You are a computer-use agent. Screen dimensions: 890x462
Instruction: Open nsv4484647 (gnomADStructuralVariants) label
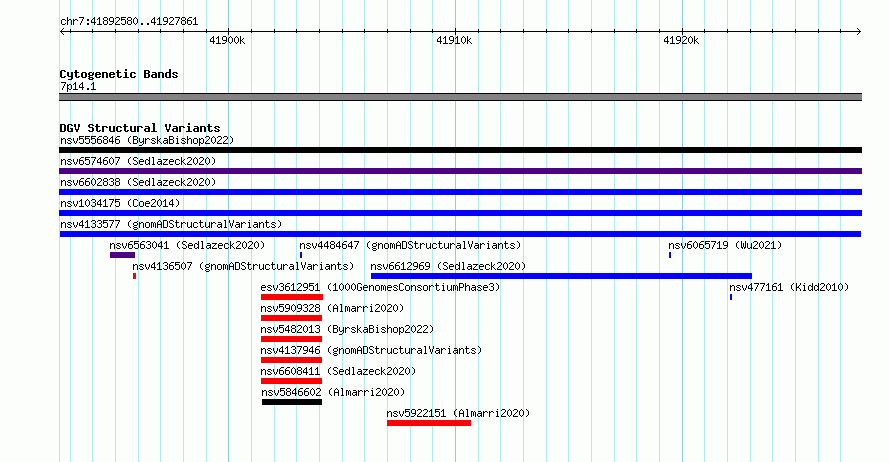(x=410, y=245)
